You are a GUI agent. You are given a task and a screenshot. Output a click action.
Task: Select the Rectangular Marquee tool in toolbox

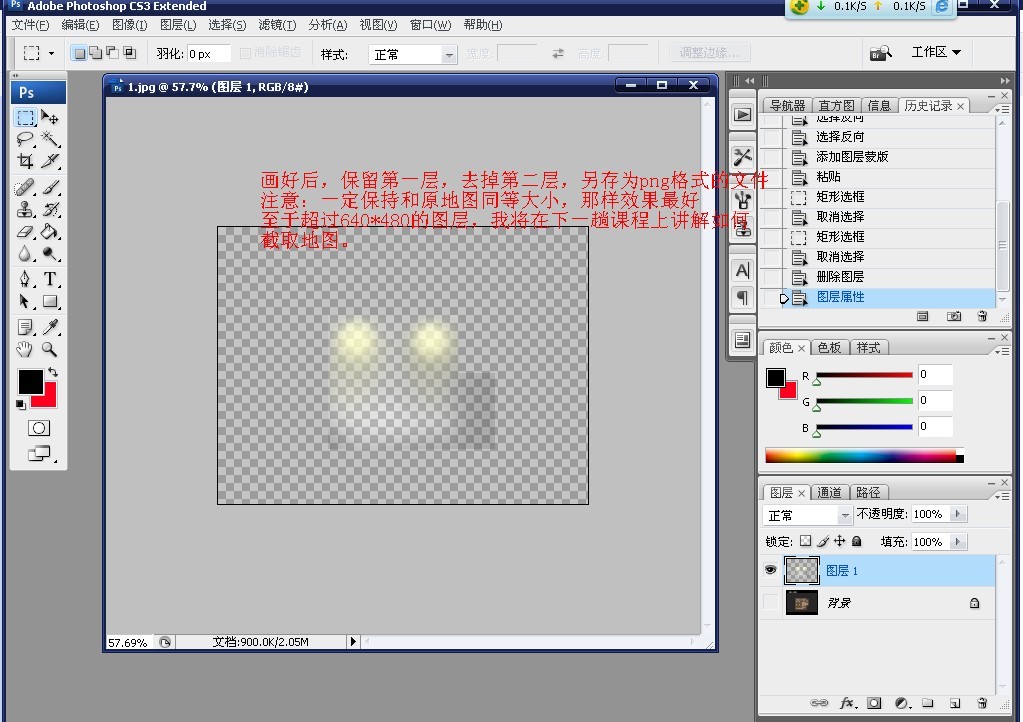[25, 117]
